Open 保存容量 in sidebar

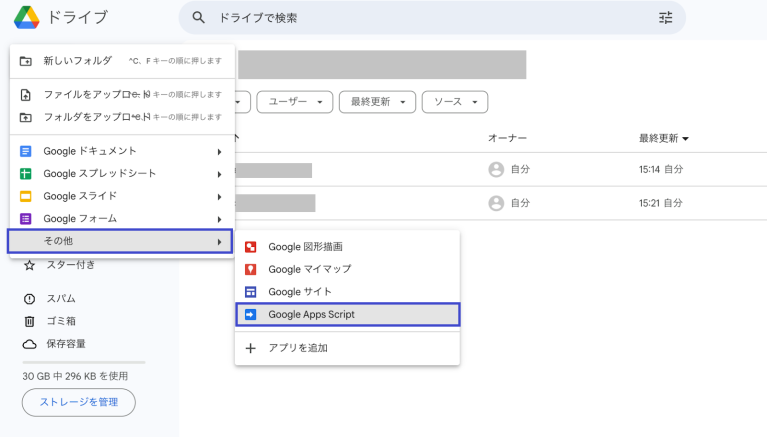coord(66,344)
